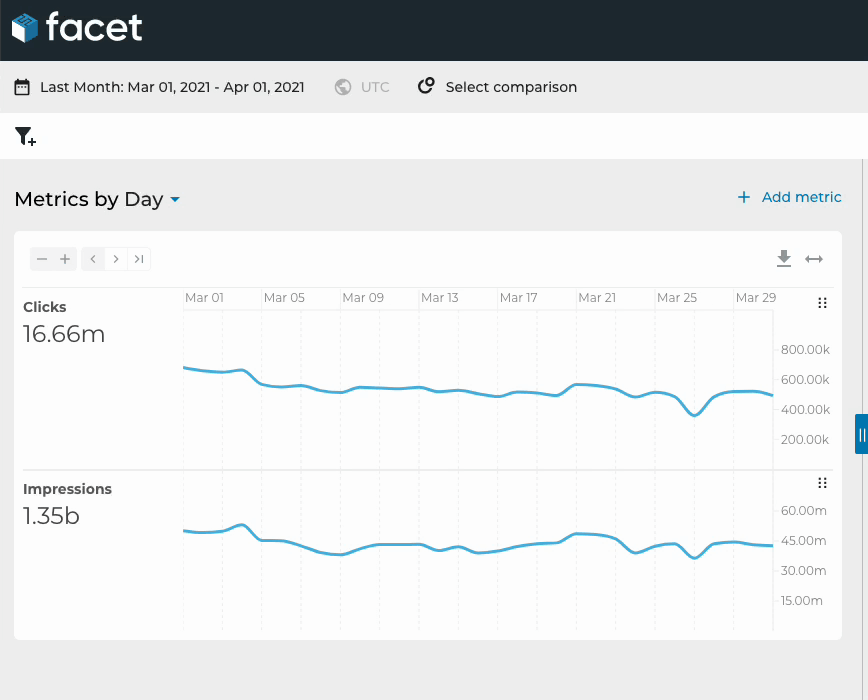This screenshot has height=700, width=868.
Task: Download chart data icon
Action: pyautogui.click(x=784, y=258)
